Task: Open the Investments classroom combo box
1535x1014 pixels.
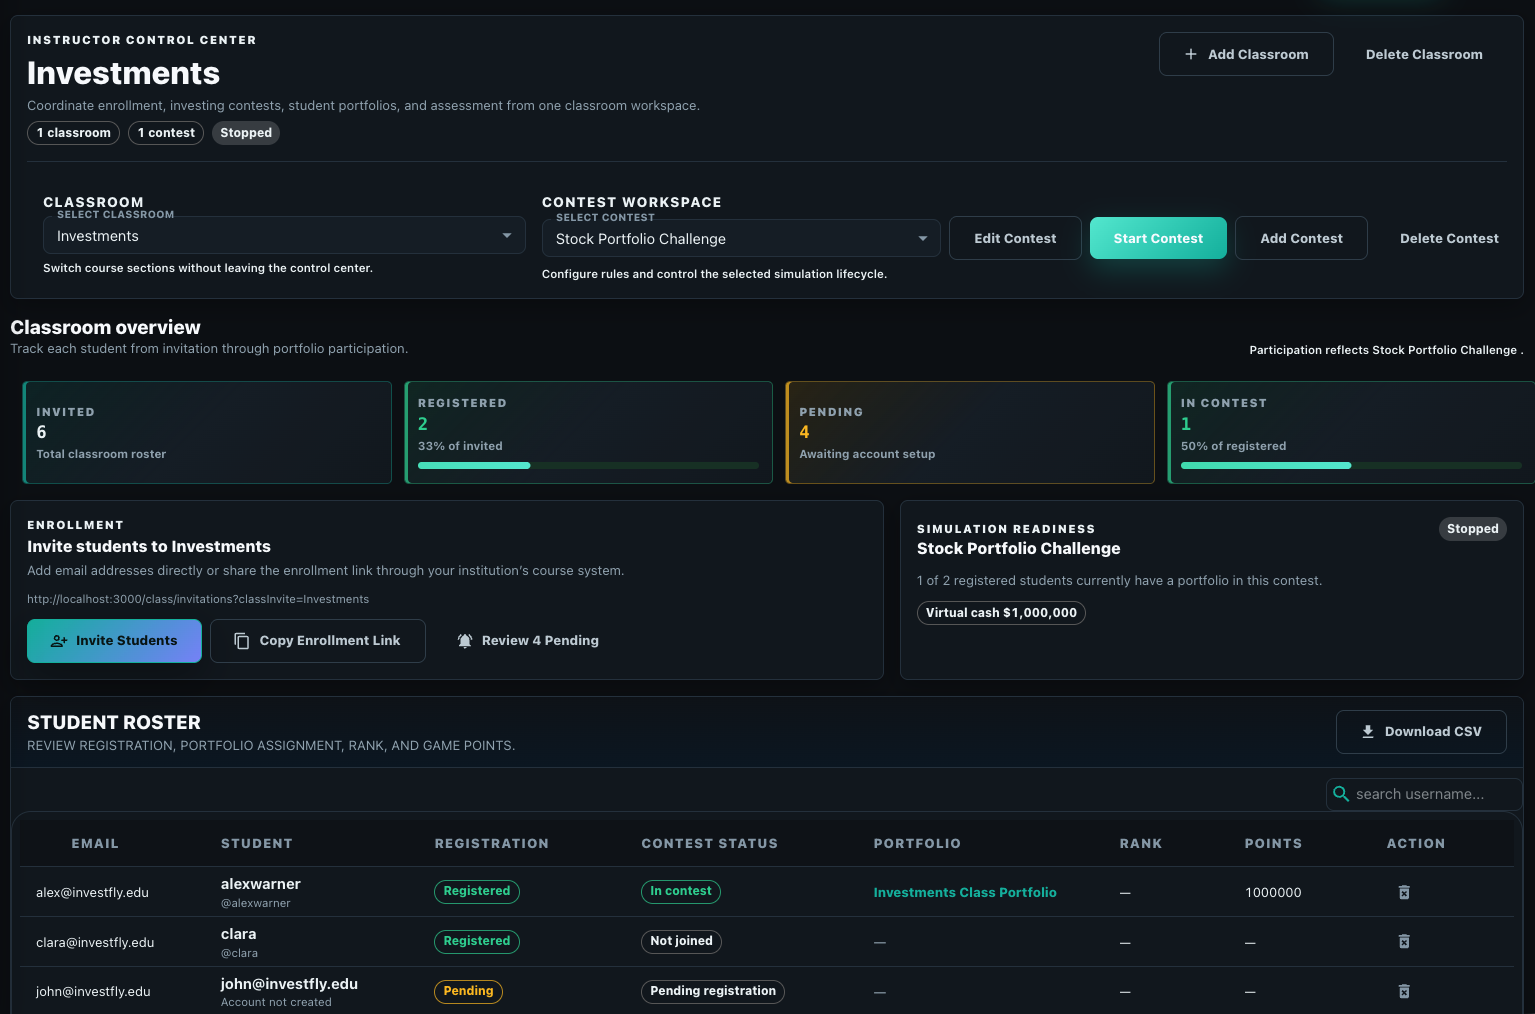Action: click(284, 236)
